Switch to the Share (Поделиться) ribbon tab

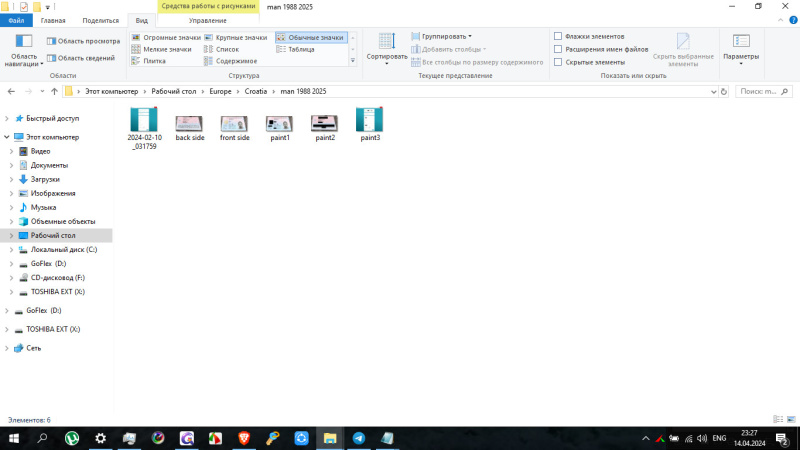[100, 20]
